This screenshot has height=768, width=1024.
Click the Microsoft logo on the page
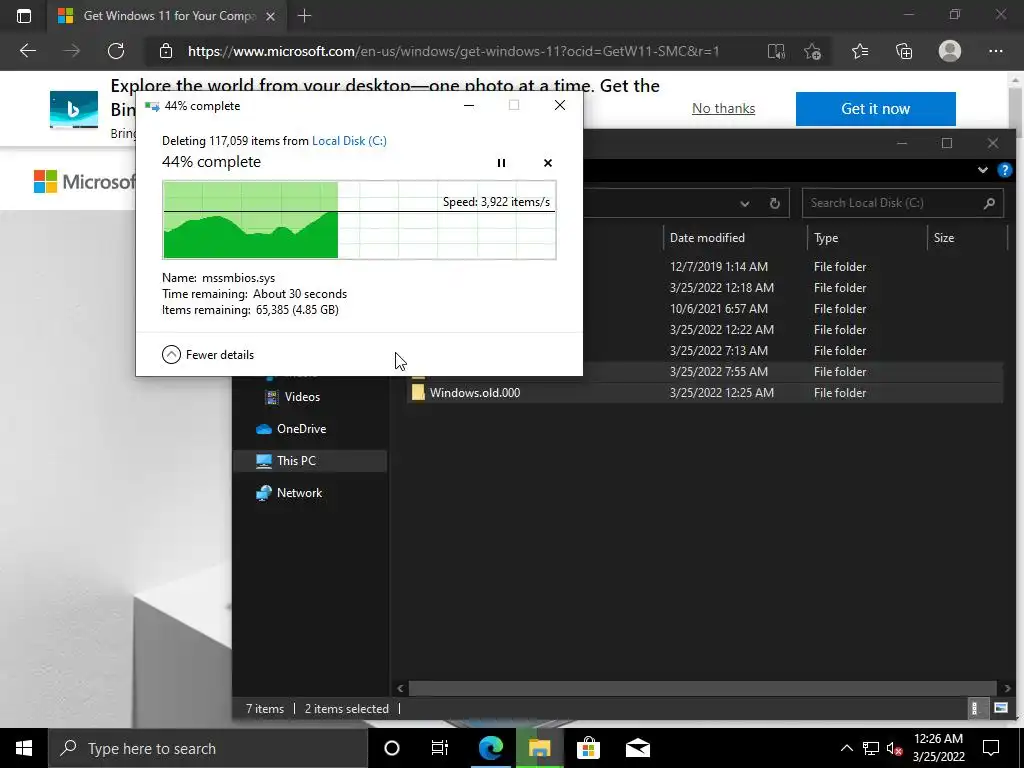click(84, 181)
